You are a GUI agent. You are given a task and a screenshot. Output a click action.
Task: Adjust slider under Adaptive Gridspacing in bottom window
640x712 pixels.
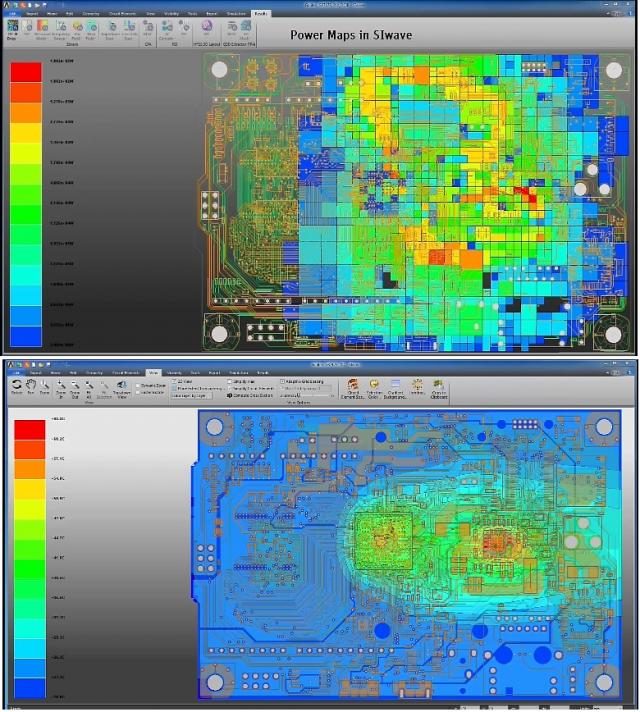click(x=299, y=396)
